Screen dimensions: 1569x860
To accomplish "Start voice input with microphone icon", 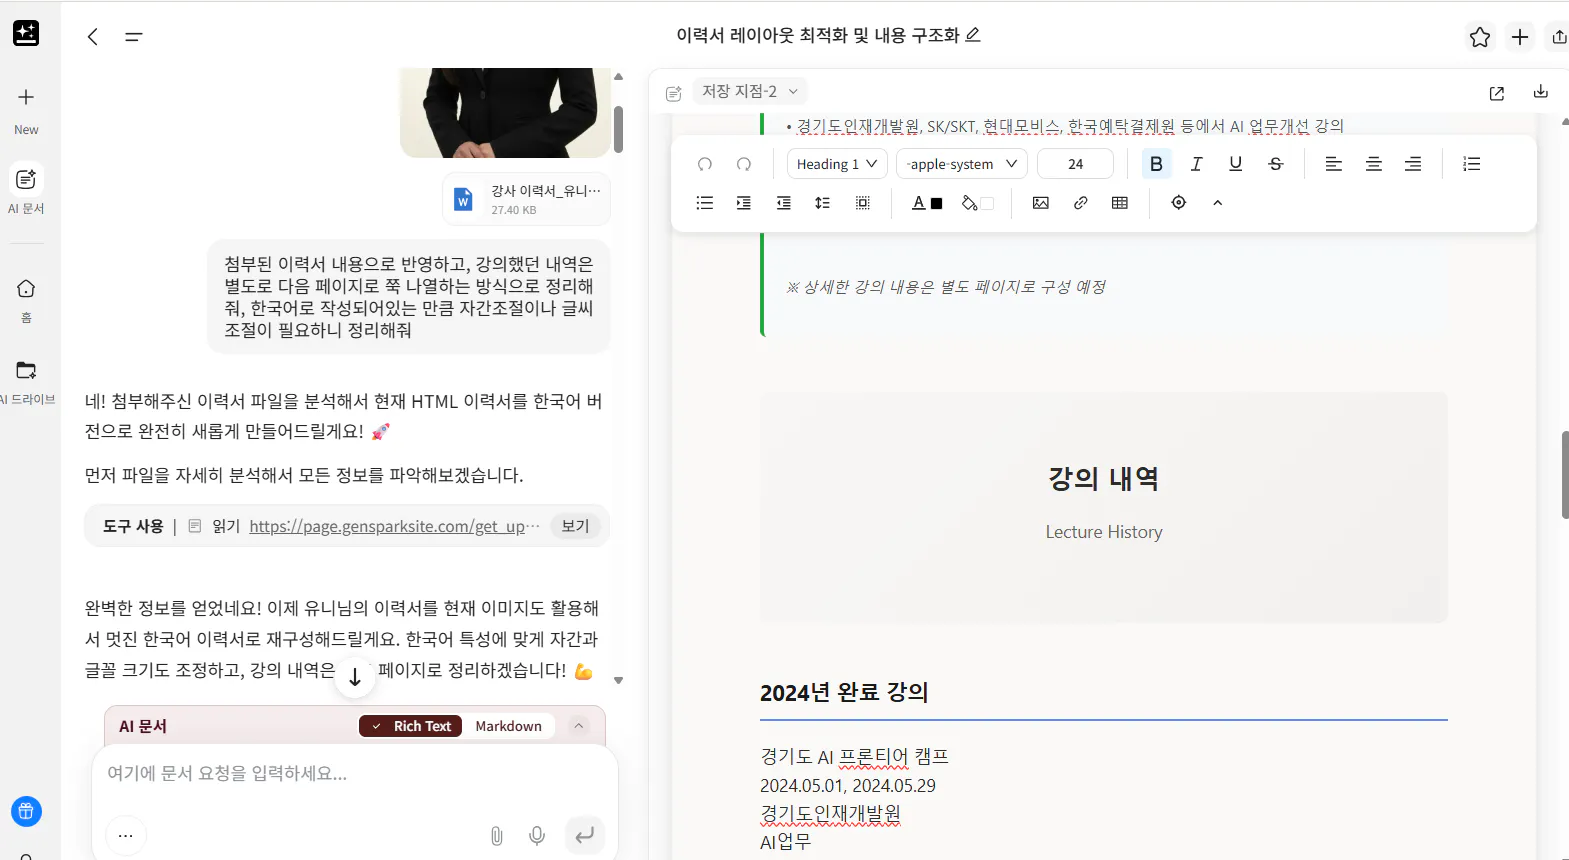I will (x=537, y=836).
